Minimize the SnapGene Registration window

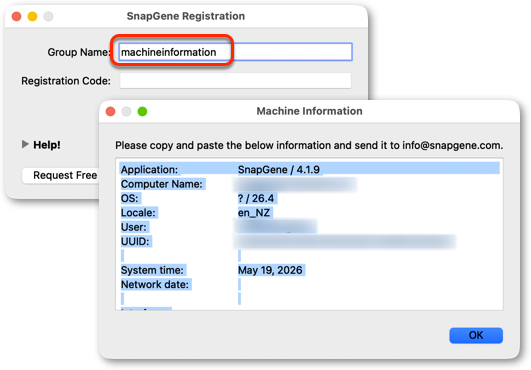[33, 16]
